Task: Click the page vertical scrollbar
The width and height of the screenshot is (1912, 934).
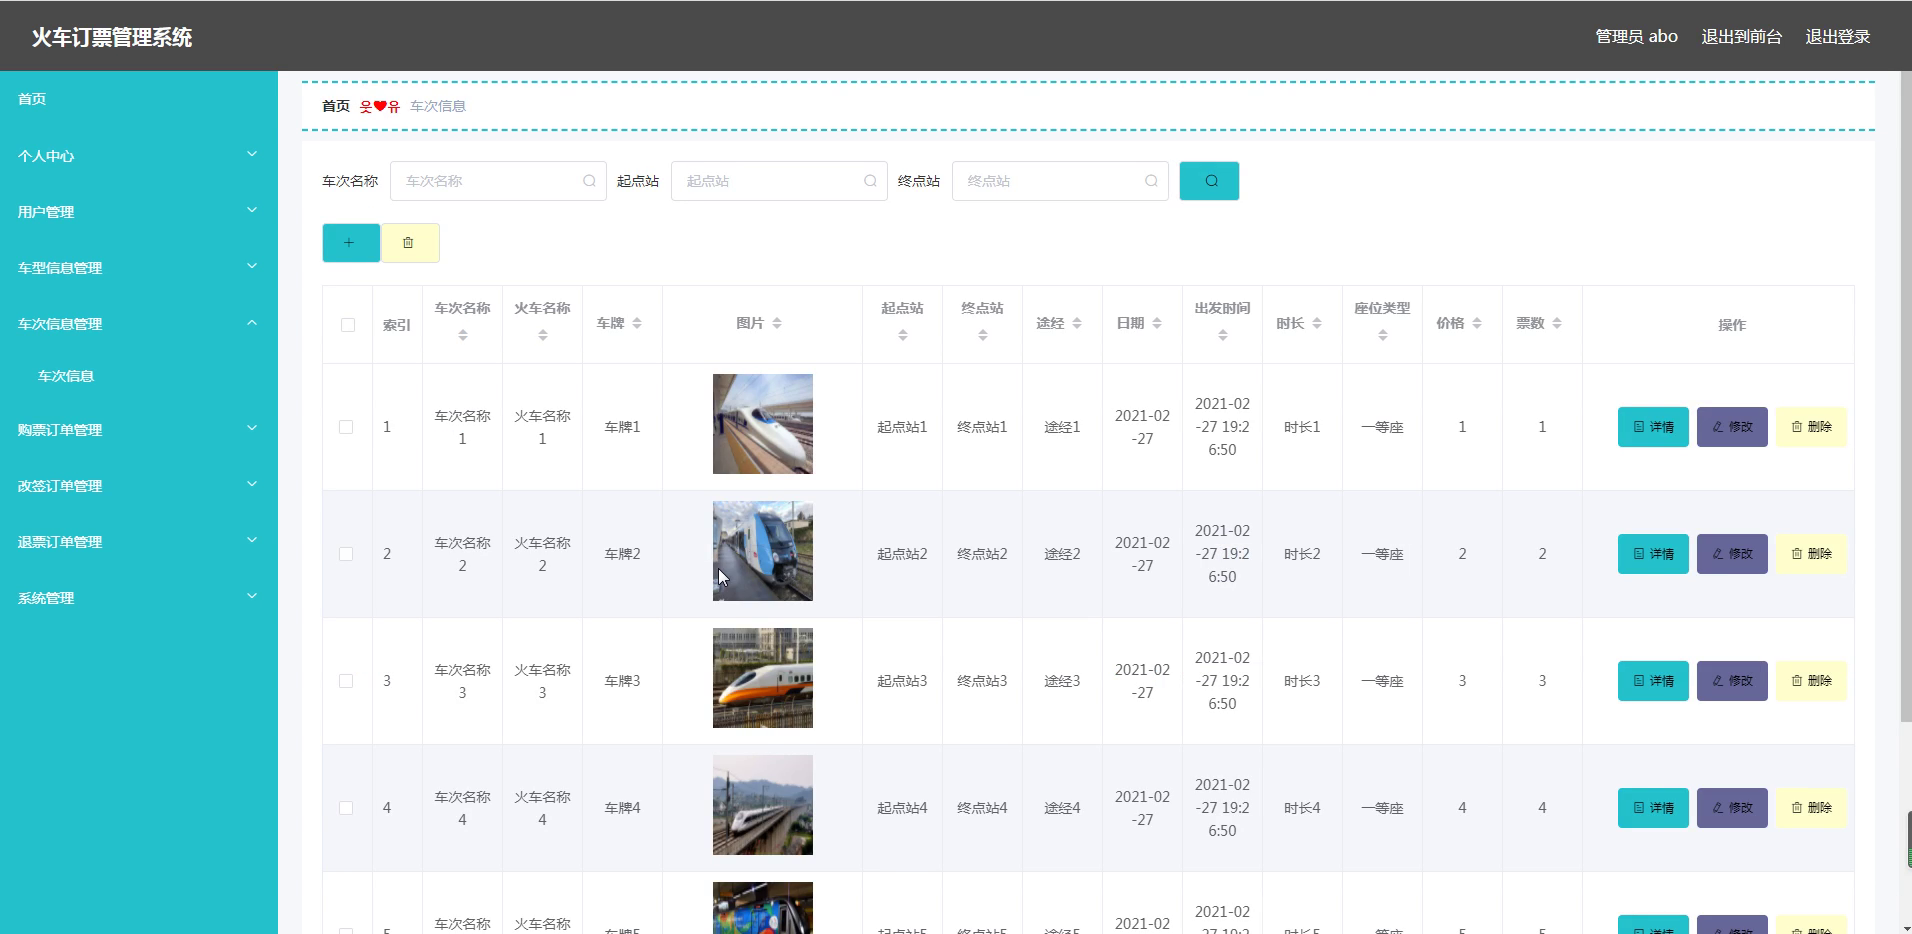Action: click(x=1906, y=396)
